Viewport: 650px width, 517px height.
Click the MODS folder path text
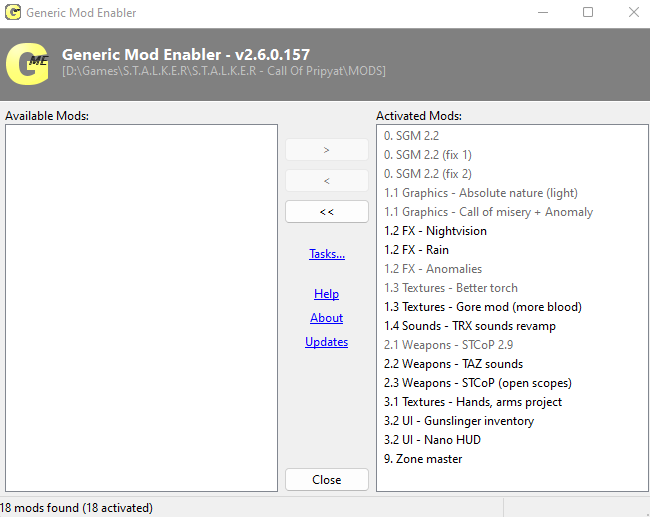[x=224, y=71]
